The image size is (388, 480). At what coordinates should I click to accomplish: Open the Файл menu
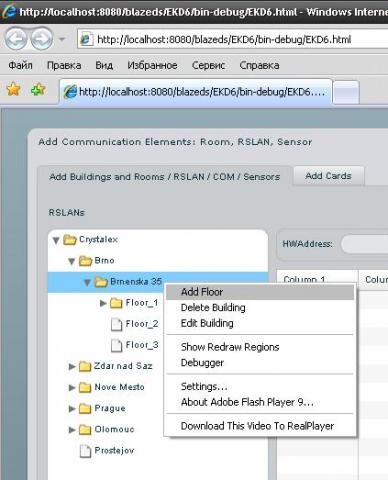point(20,65)
